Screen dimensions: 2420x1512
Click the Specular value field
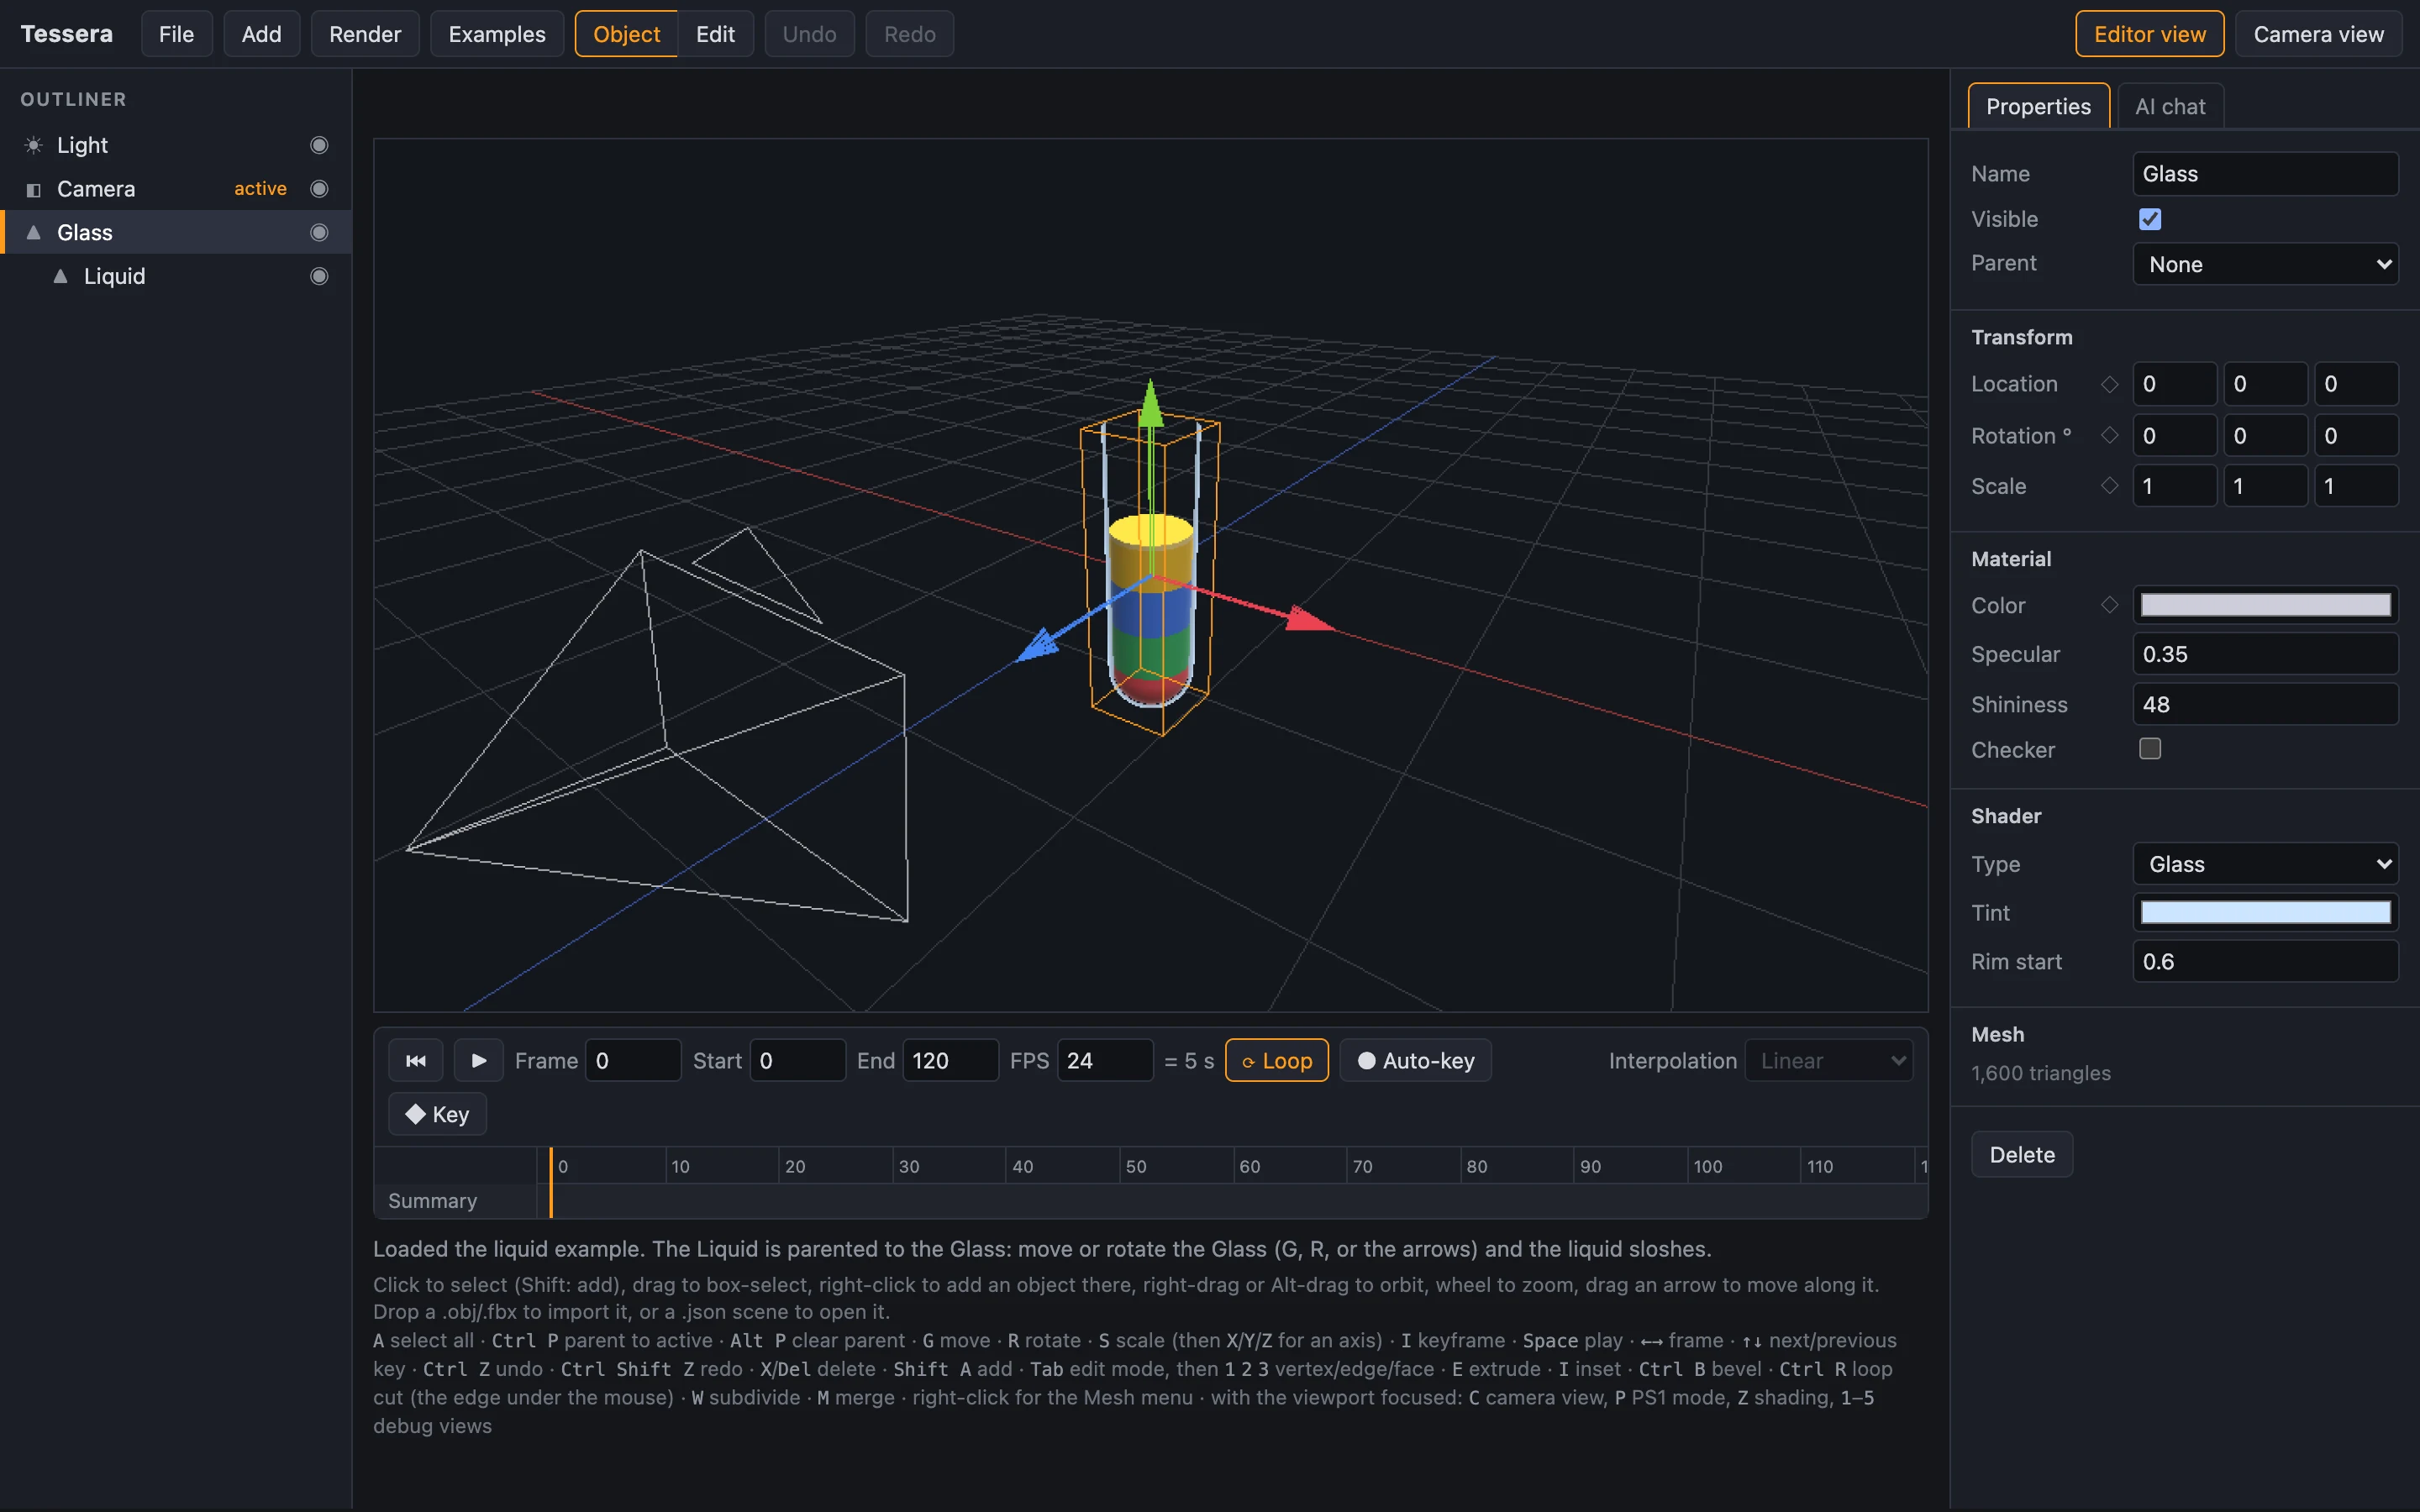[2265, 654]
